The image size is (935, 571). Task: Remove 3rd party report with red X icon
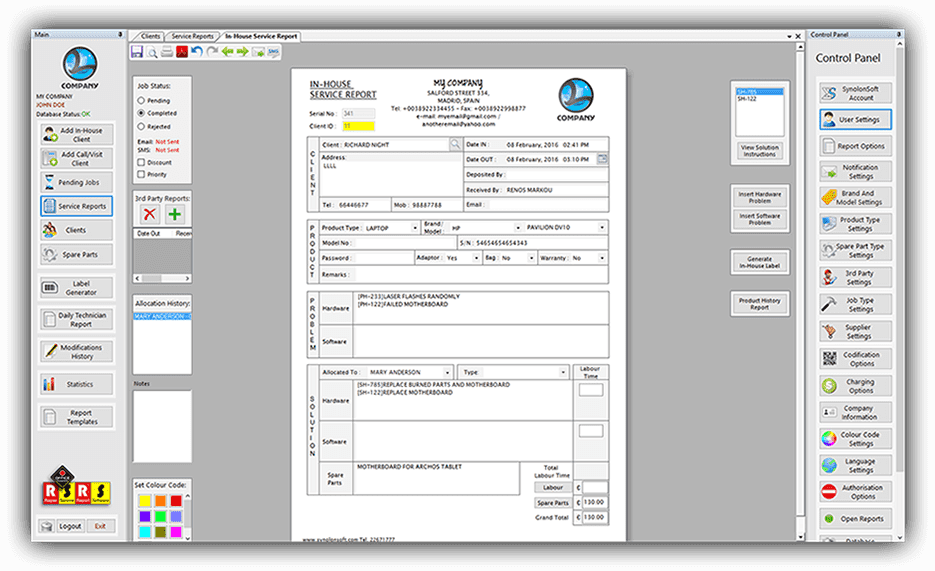[150, 214]
